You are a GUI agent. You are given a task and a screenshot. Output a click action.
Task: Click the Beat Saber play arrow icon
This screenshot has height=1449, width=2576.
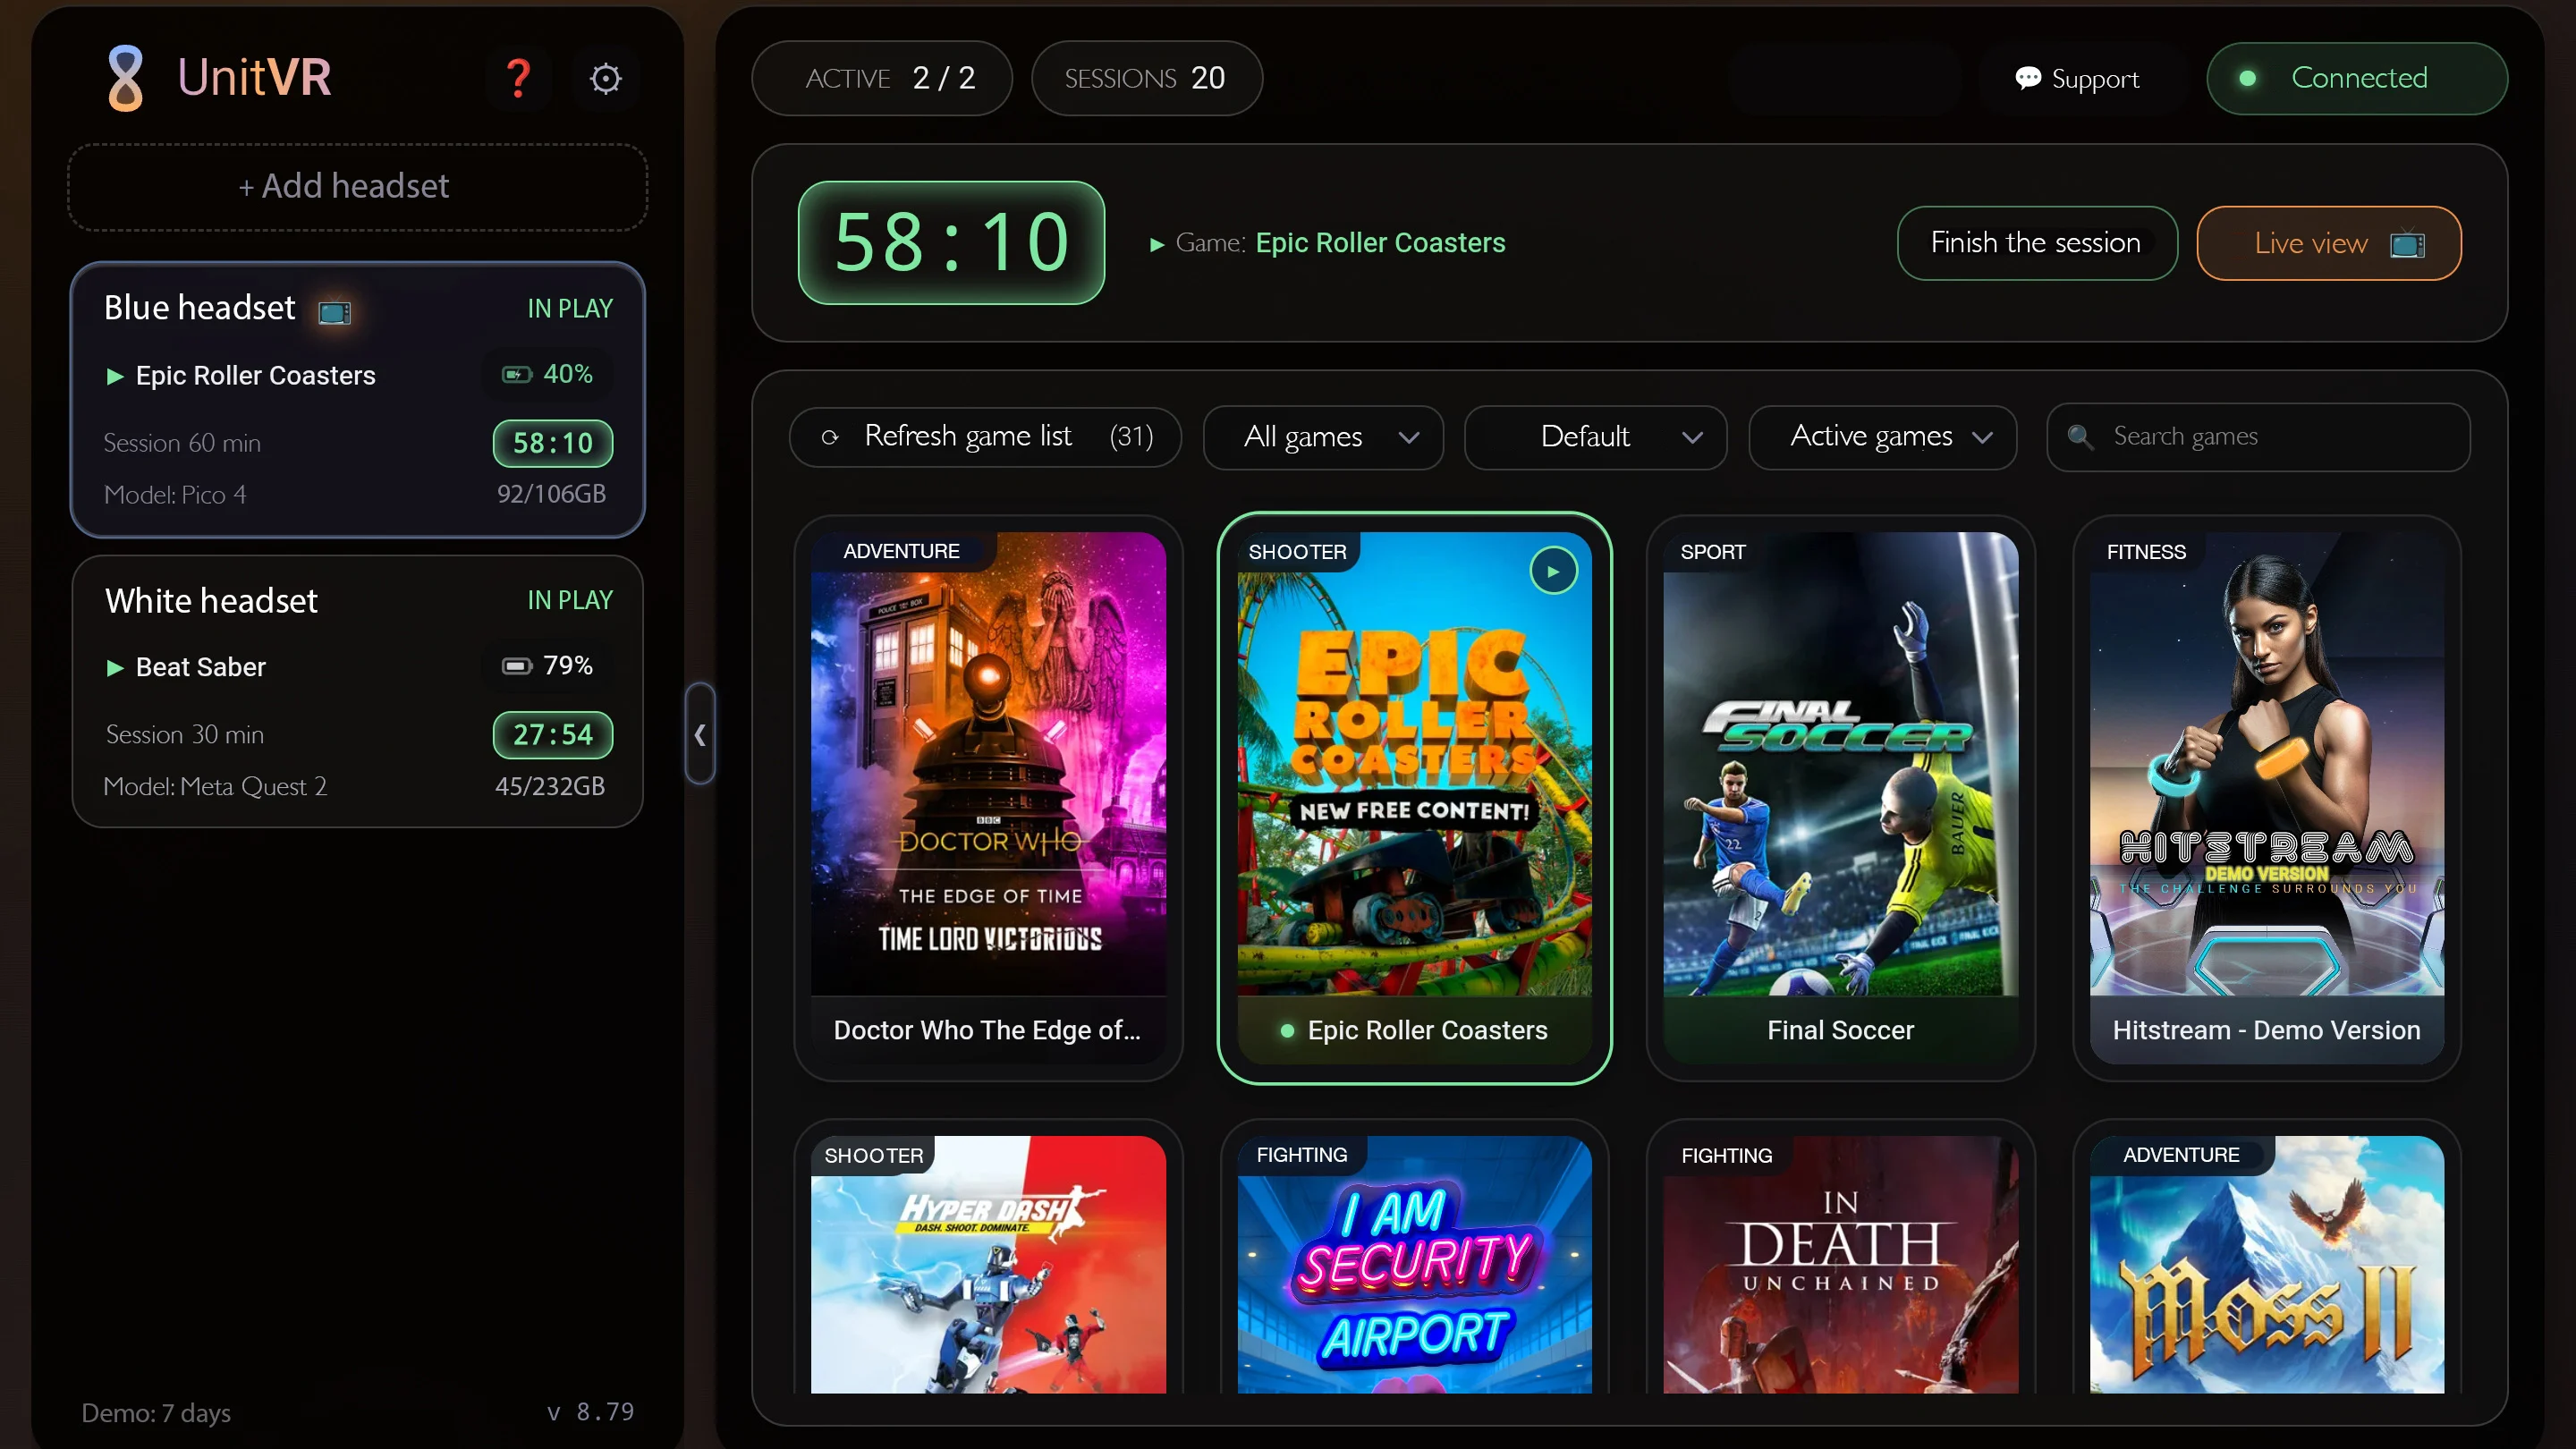(115, 668)
